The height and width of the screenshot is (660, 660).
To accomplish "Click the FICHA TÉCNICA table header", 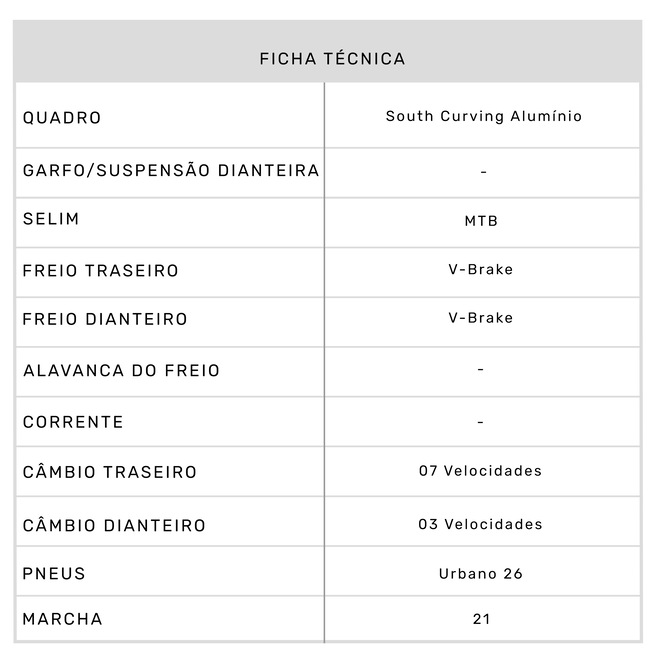I will tap(332, 59).
